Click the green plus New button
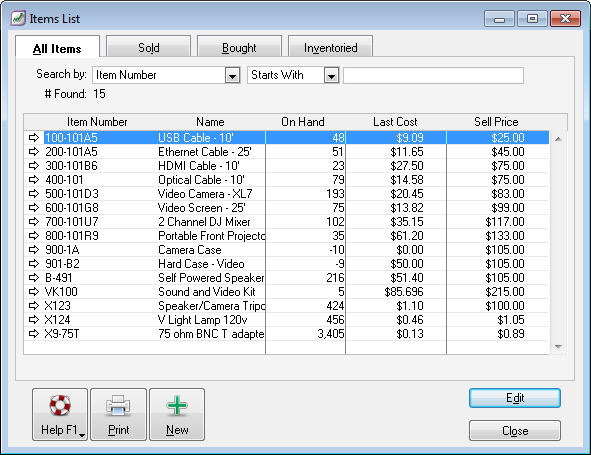This screenshot has width=591, height=455. tap(177, 414)
